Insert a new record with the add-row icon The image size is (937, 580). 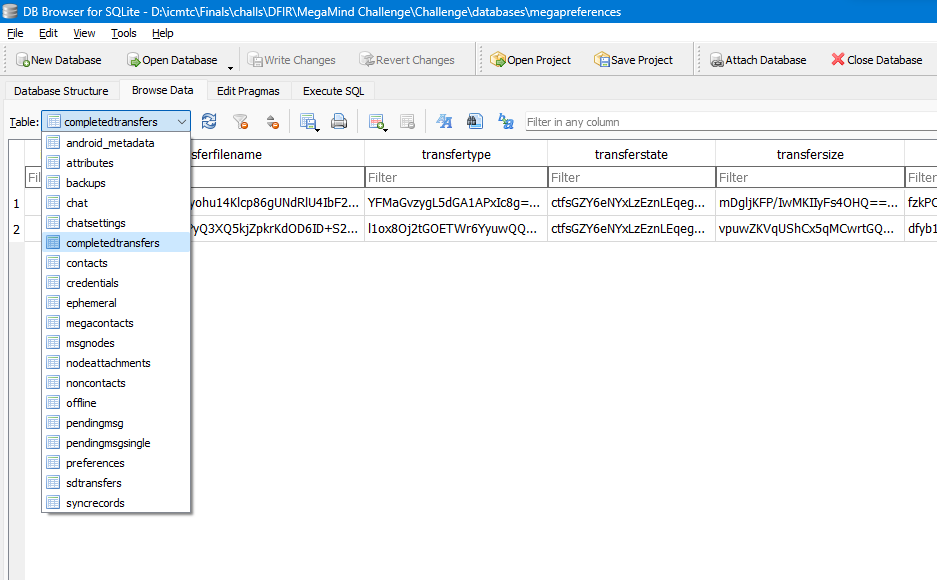377,121
